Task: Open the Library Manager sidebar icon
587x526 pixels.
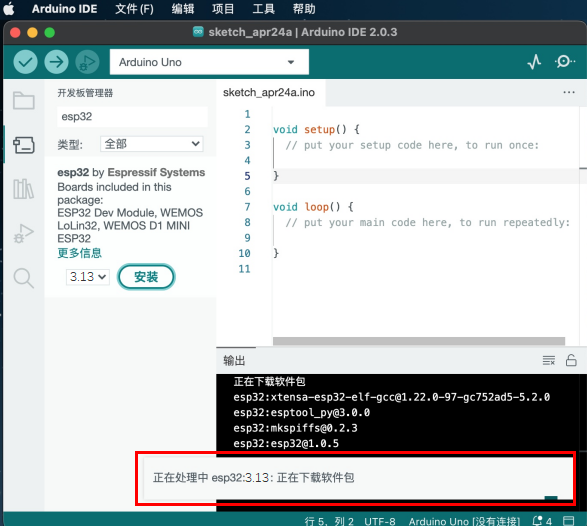Action: tap(24, 189)
